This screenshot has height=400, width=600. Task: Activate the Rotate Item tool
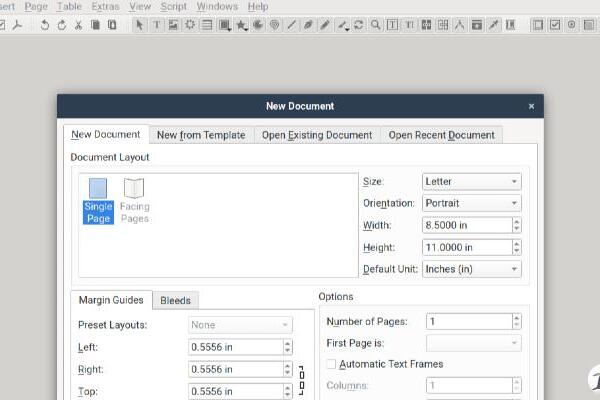pyautogui.click(x=359, y=25)
